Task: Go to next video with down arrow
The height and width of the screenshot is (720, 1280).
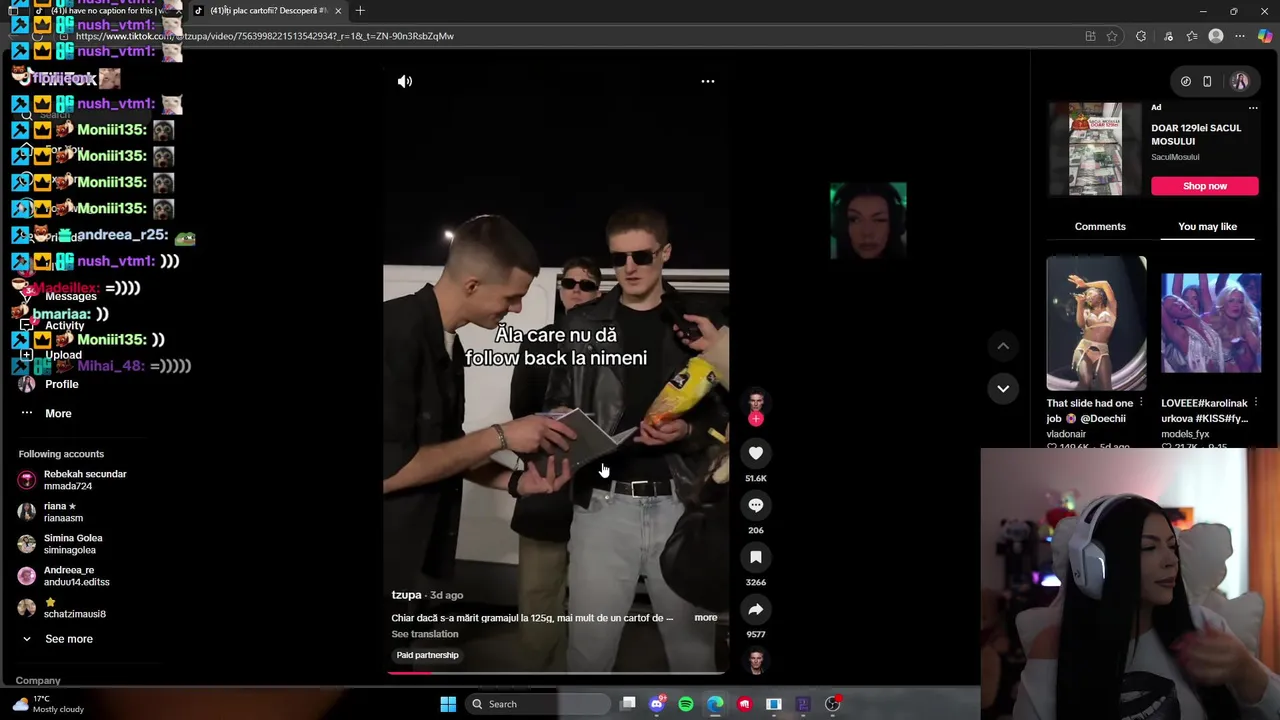Action: tap(1003, 388)
